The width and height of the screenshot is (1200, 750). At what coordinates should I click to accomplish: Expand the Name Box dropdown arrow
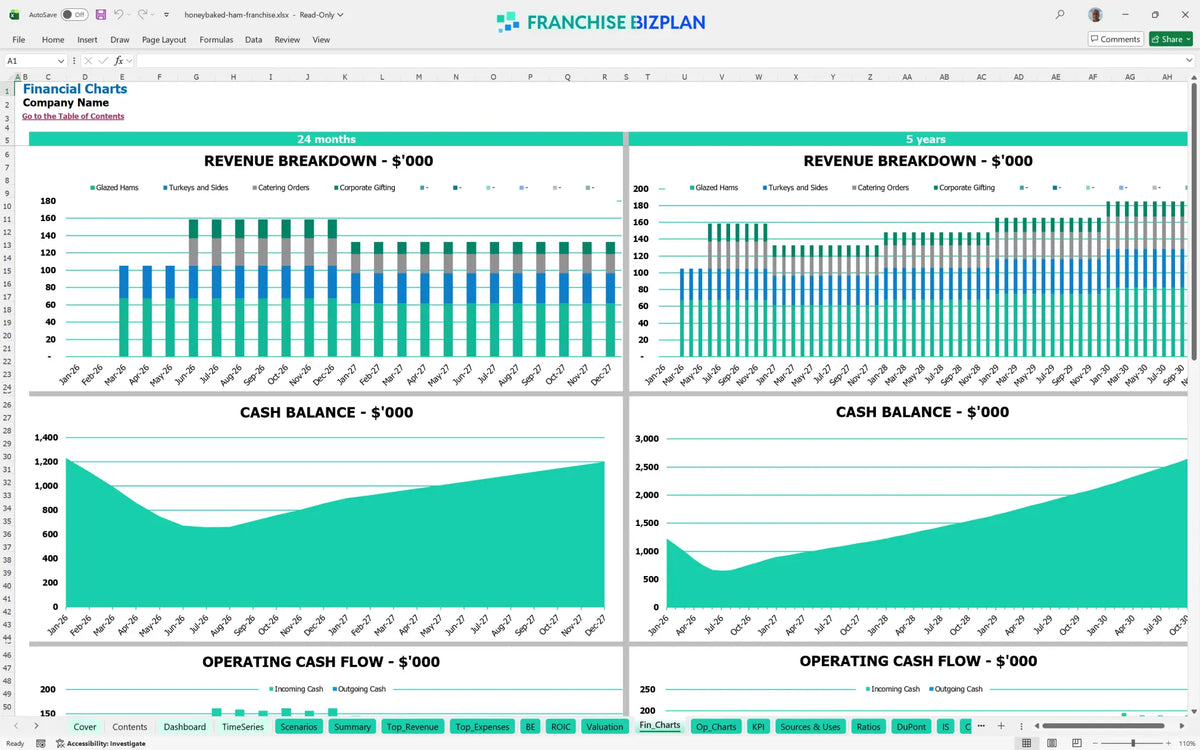click(x=61, y=61)
